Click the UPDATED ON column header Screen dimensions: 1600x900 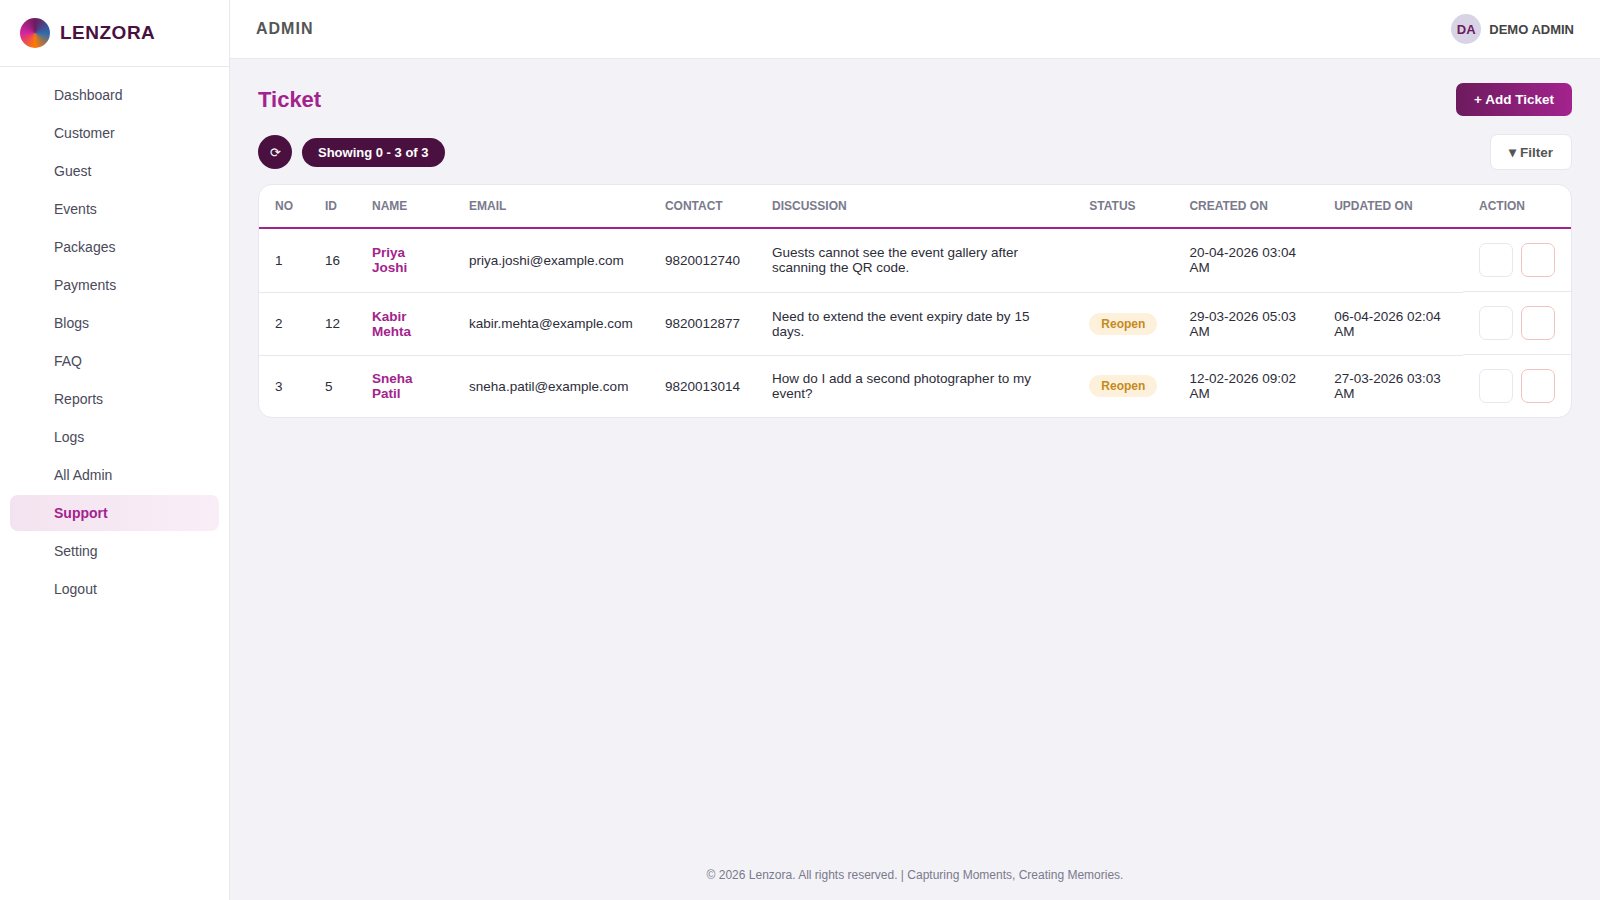pyautogui.click(x=1373, y=206)
